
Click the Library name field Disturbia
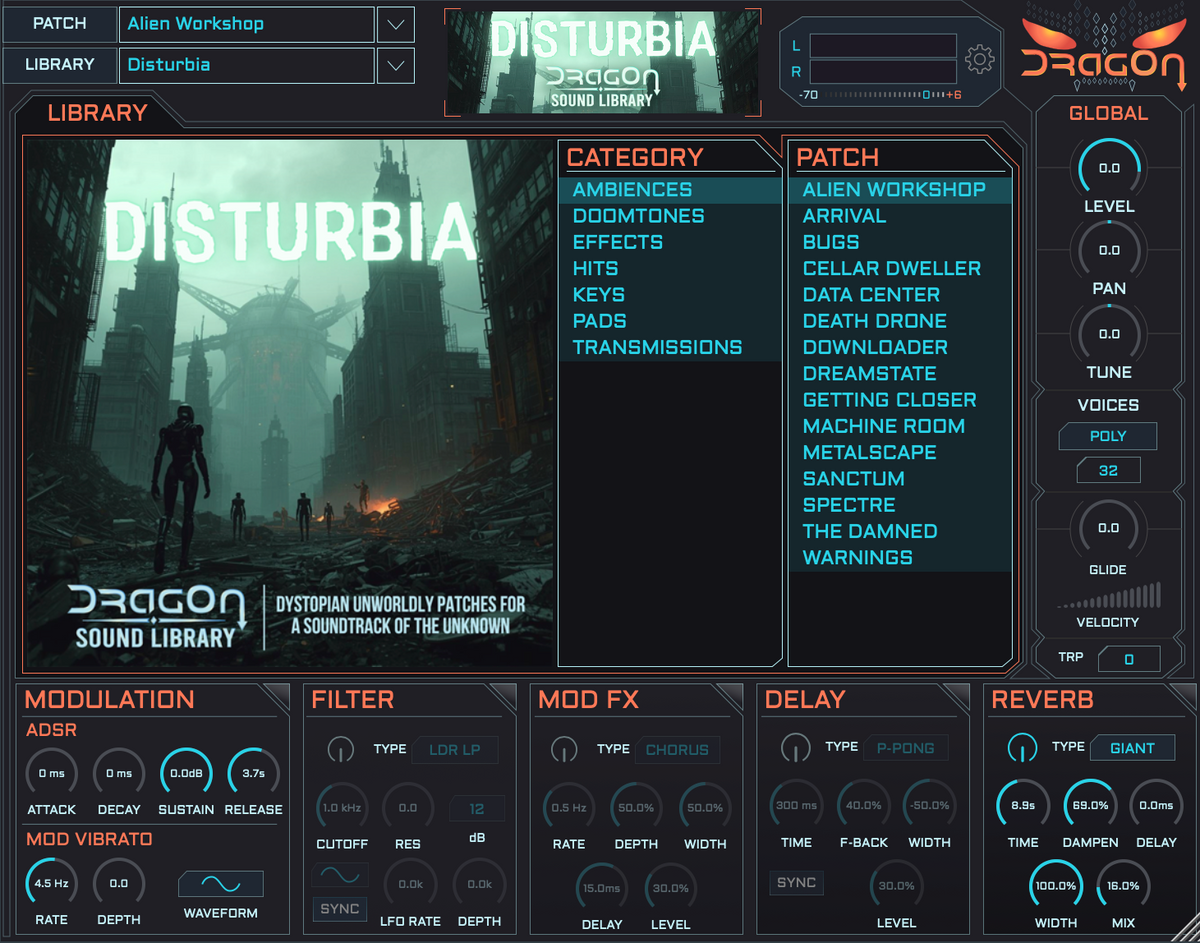pos(246,65)
